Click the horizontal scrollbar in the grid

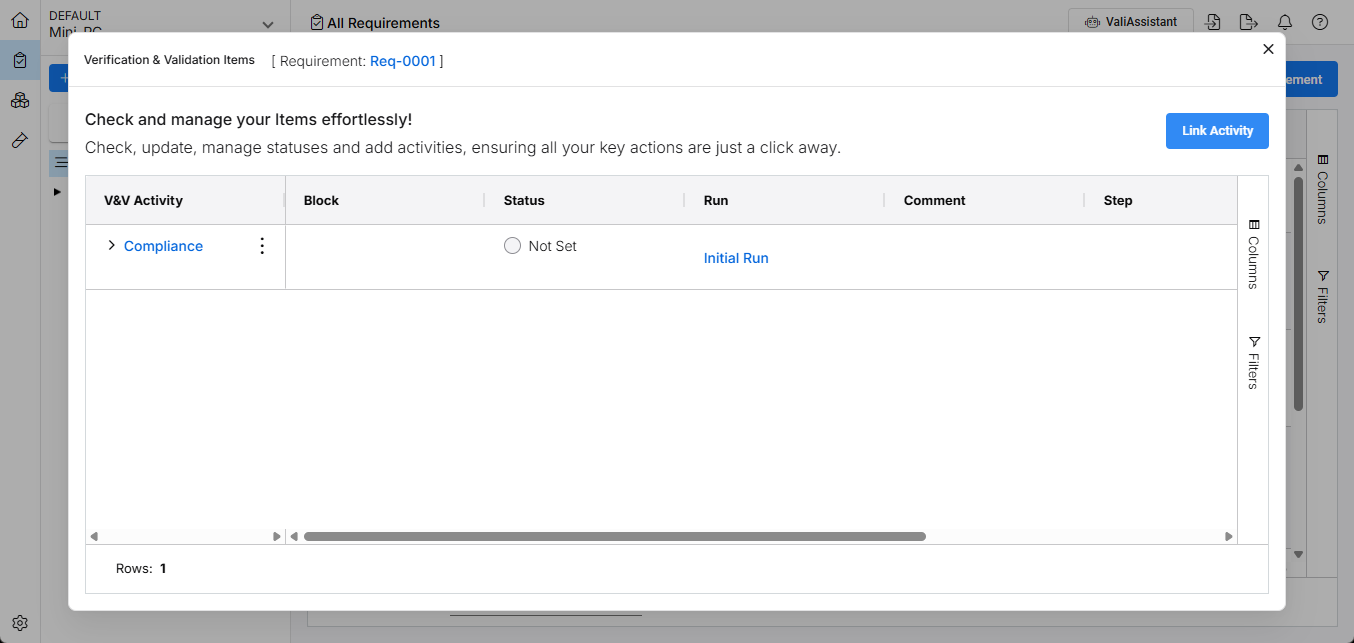point(614,537)
